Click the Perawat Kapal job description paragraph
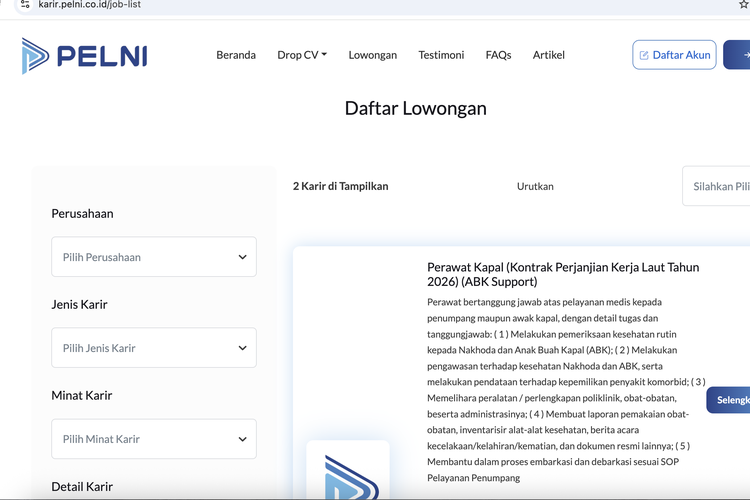This screenshot has width=750, height=500. 566,390
